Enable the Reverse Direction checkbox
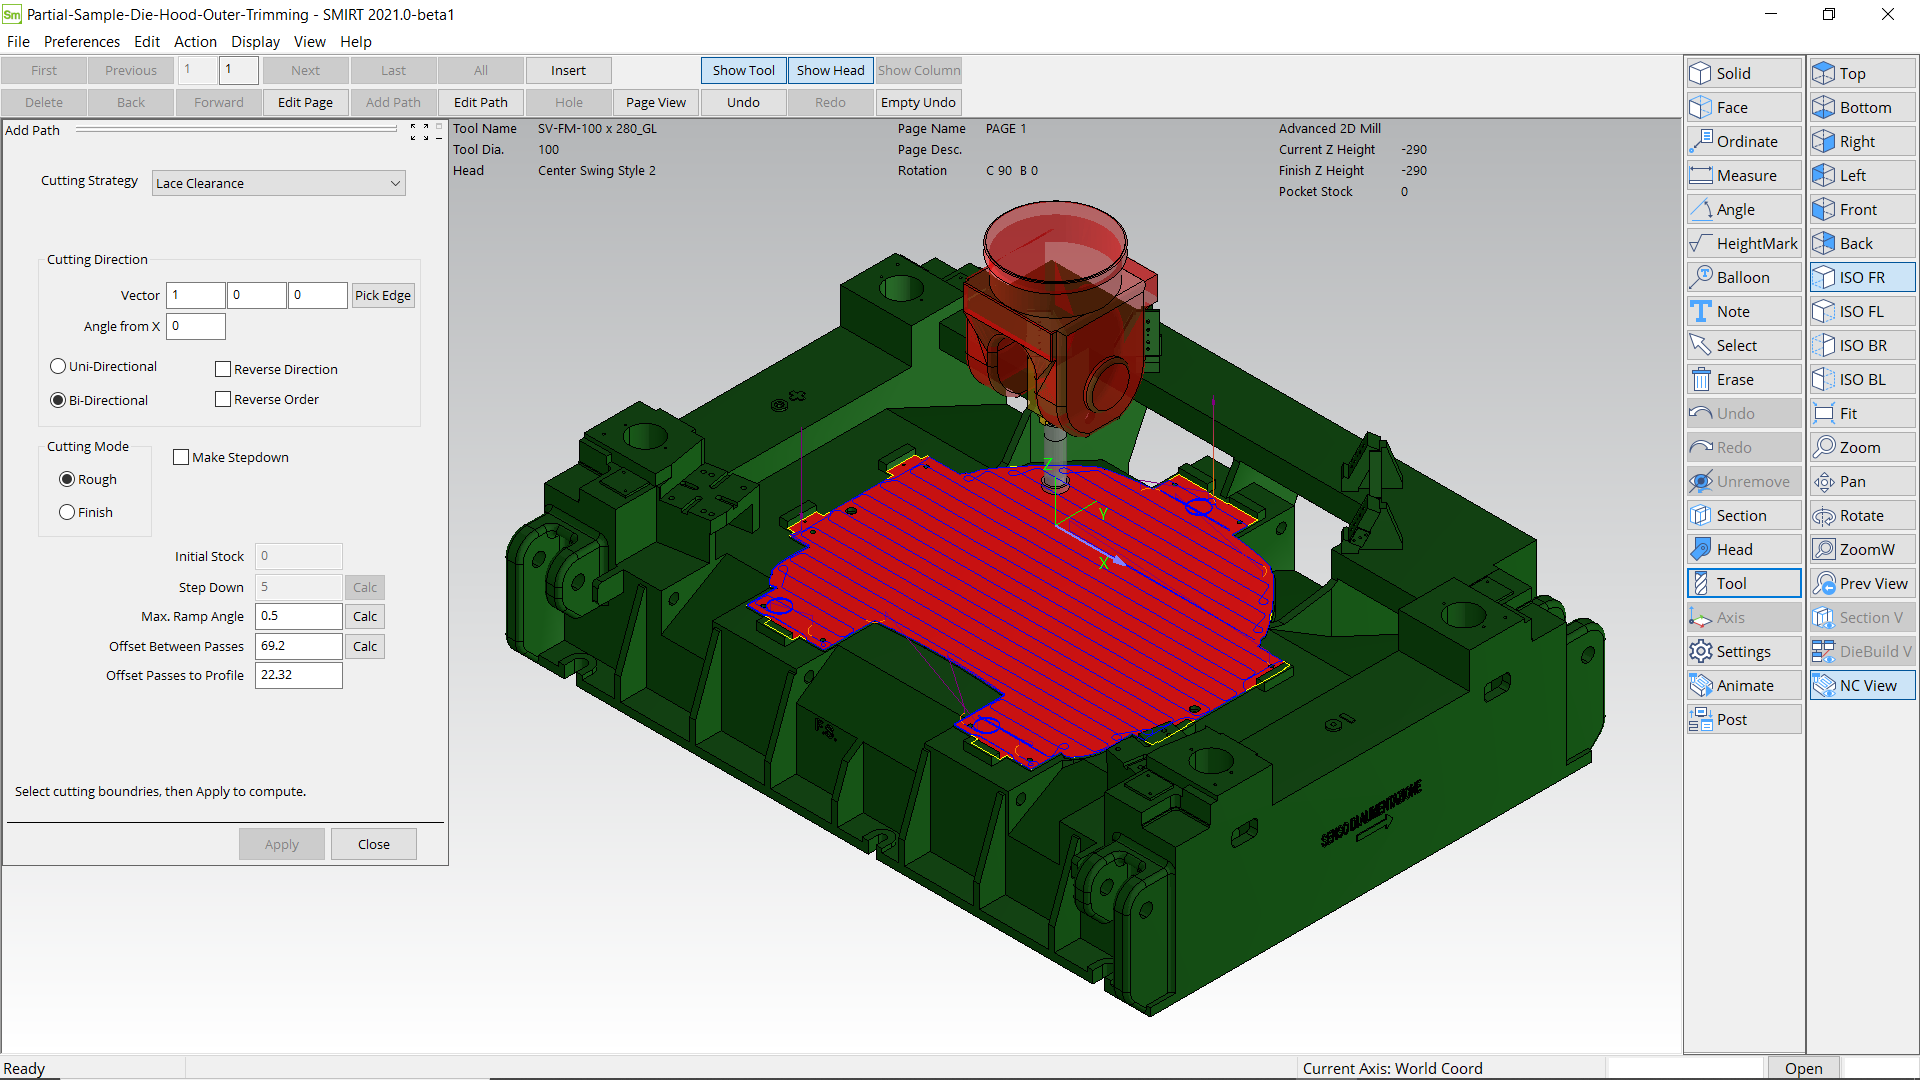The image size is (1920, 1080). point(223,370)
